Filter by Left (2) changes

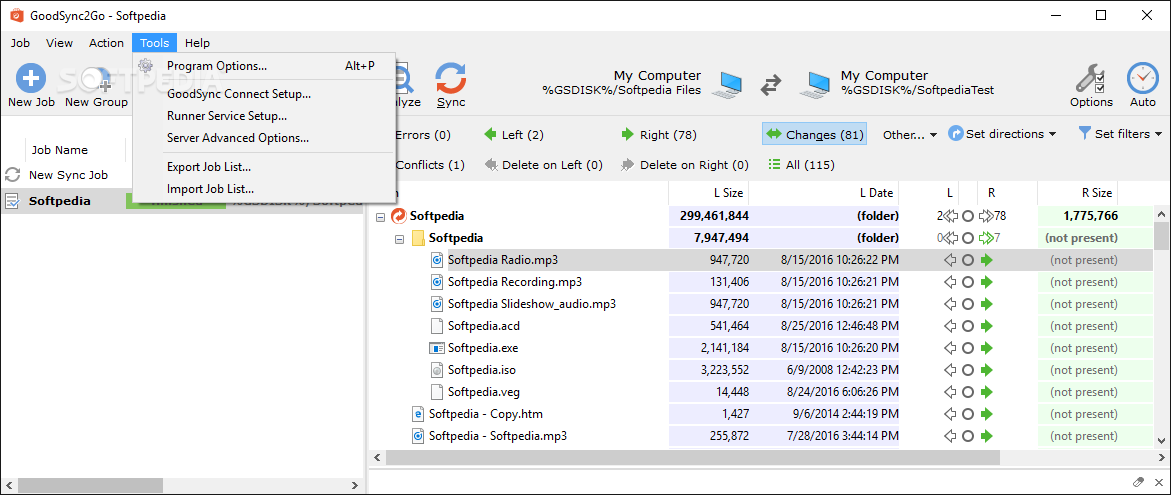[513, 134]
